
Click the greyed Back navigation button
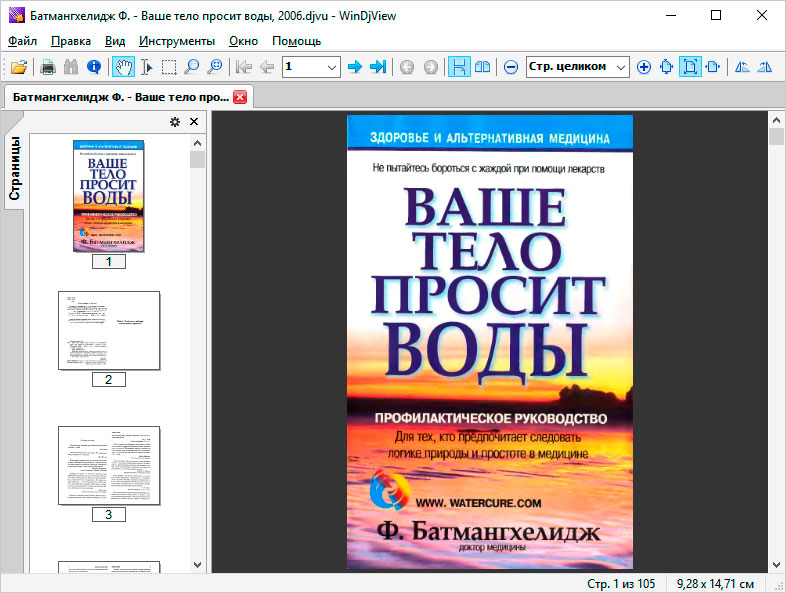(x=407, y=67)
